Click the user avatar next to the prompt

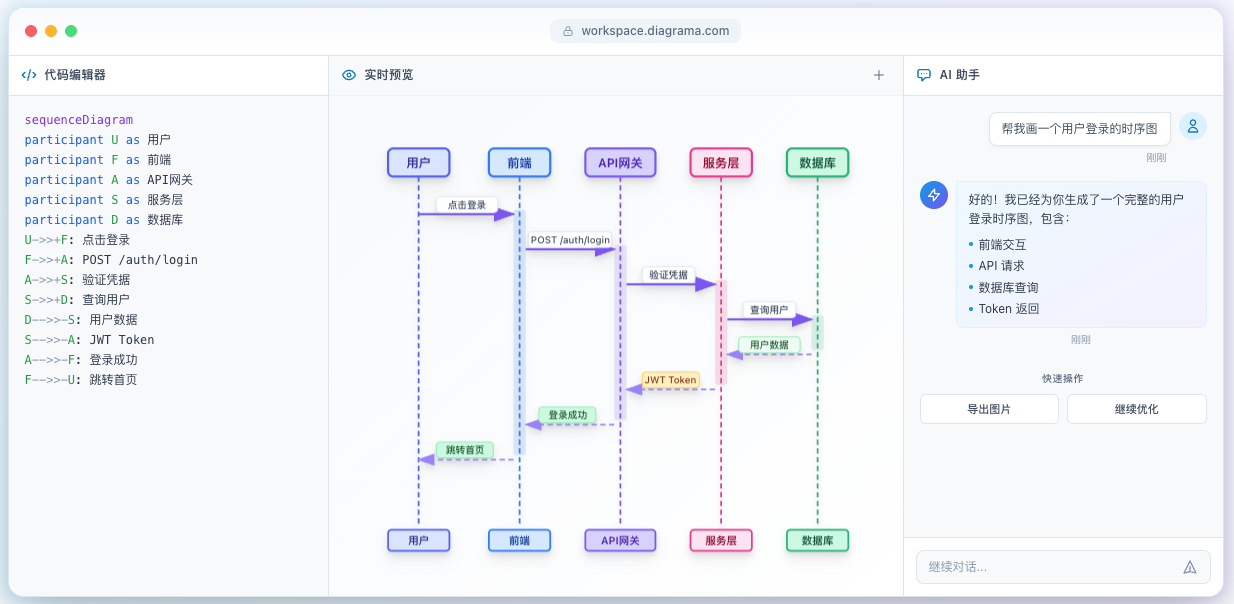point(1191,126)
